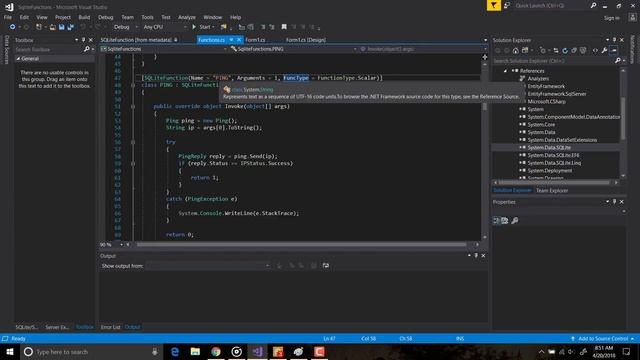This screenshot has height=360, width=640.
Task: Click the Quick Launch search field
Action: click(x=551, y=6)
